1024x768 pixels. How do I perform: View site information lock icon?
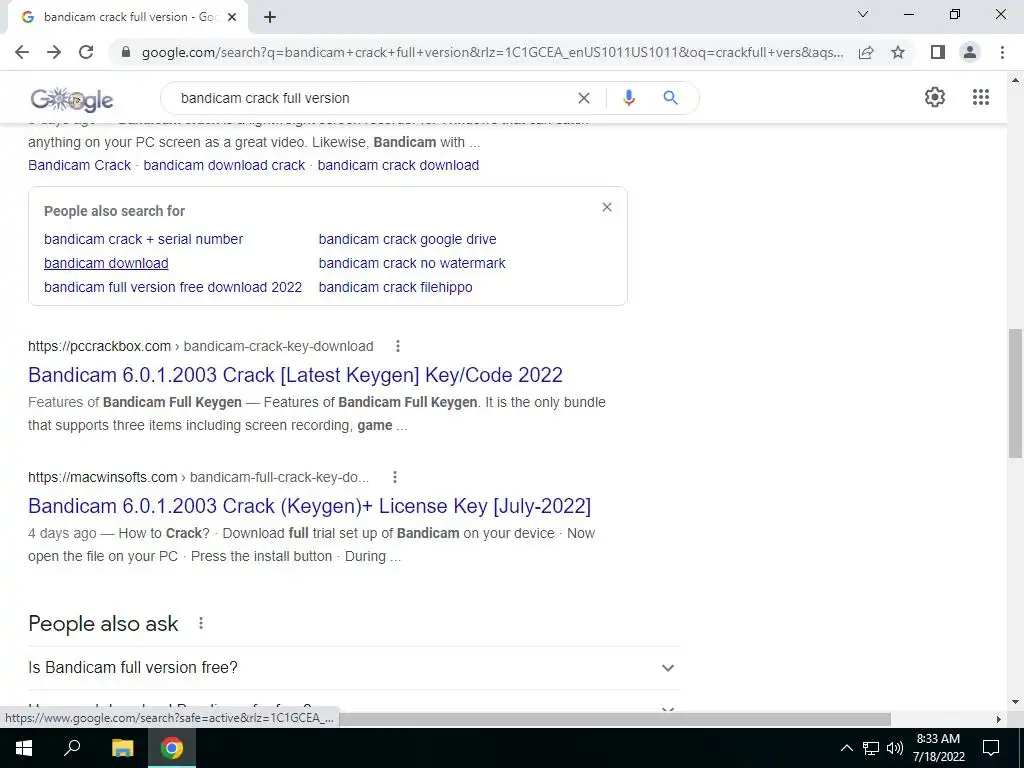[126, 52]
